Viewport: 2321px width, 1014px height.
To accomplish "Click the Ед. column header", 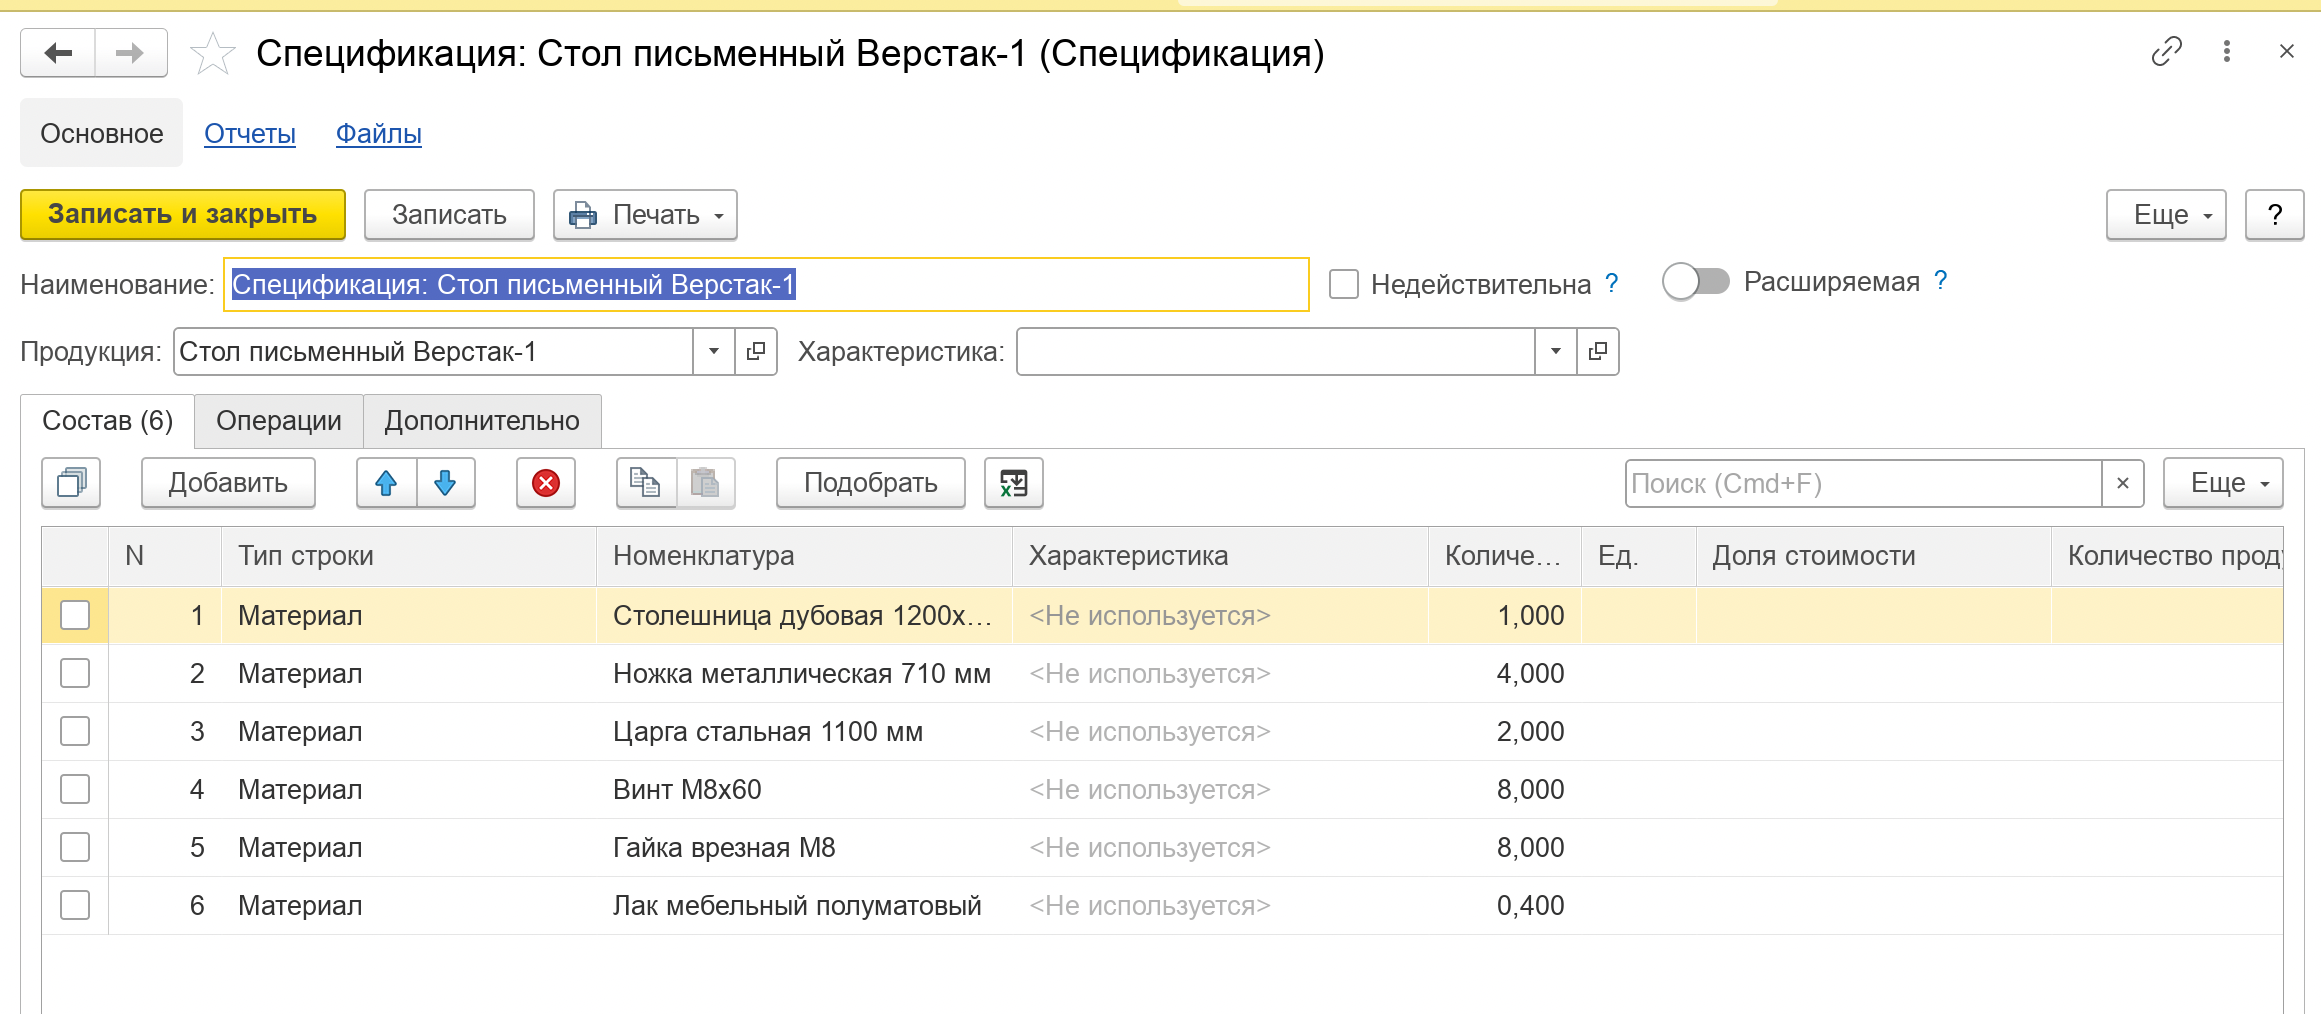I will click(x=1638, y=556).
